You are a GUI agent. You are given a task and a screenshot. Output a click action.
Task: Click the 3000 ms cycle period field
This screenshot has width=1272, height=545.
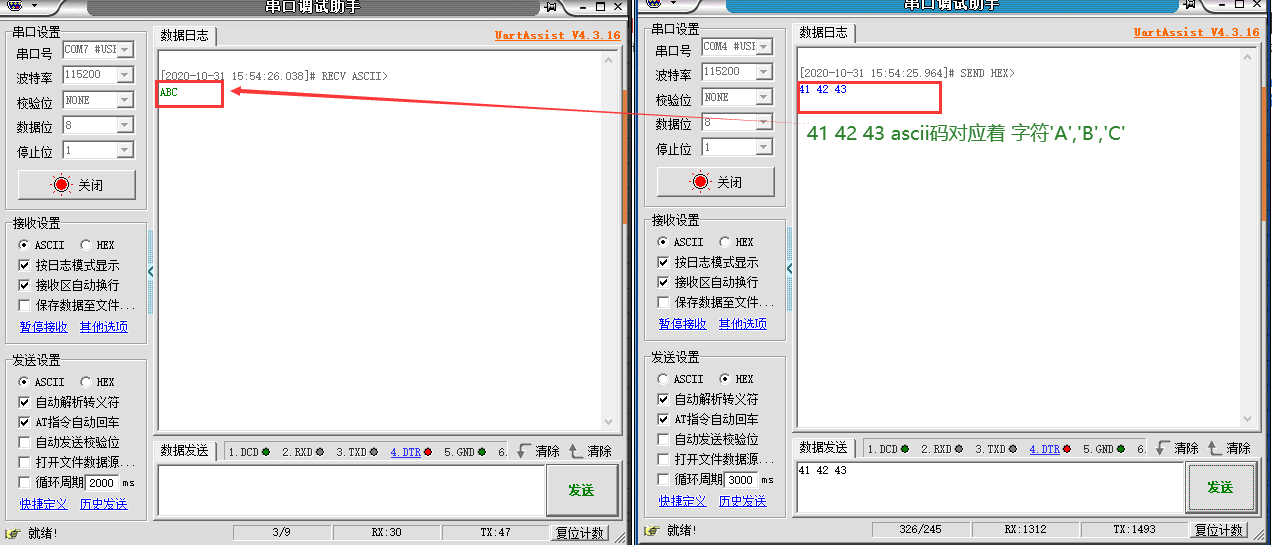pos(741,479)
